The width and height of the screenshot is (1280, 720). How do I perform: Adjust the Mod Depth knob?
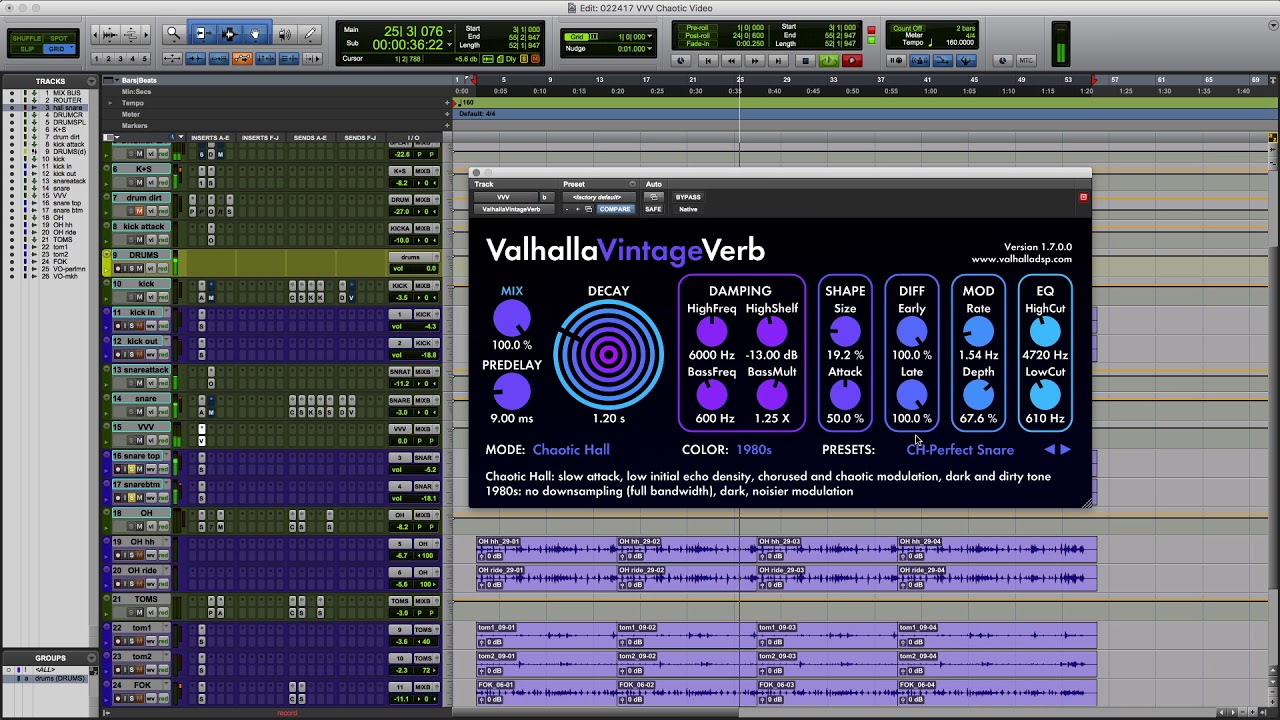[x=978, y=396]
